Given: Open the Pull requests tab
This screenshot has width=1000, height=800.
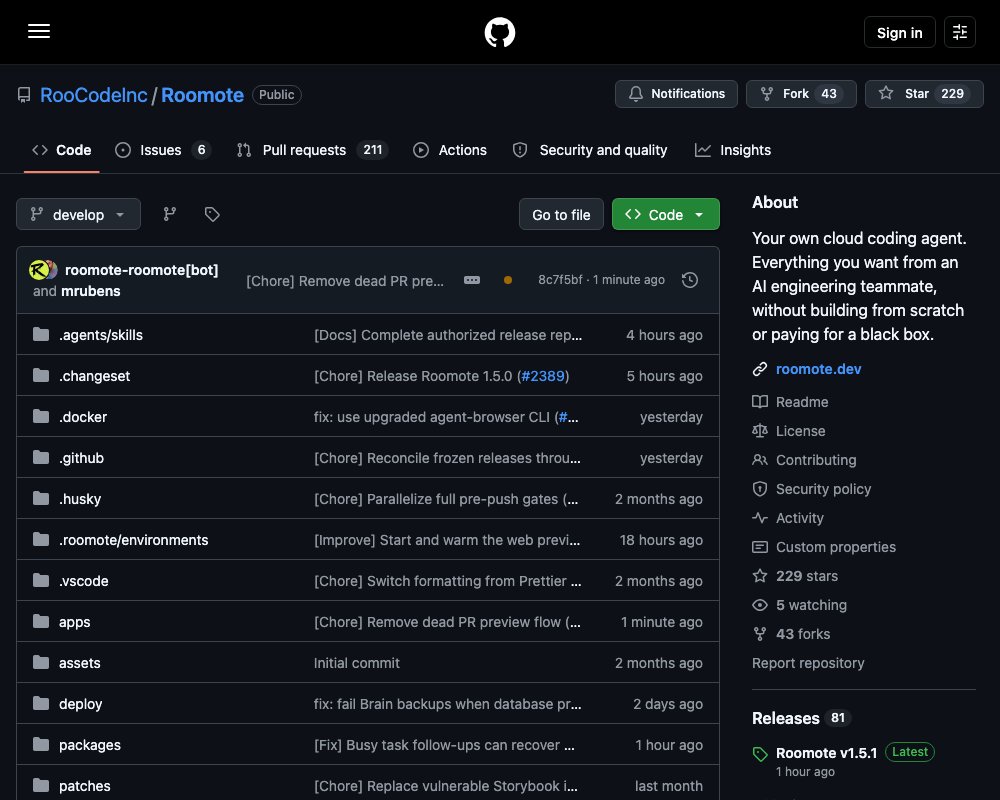Looking at the screenshot, I should point(312,150).
